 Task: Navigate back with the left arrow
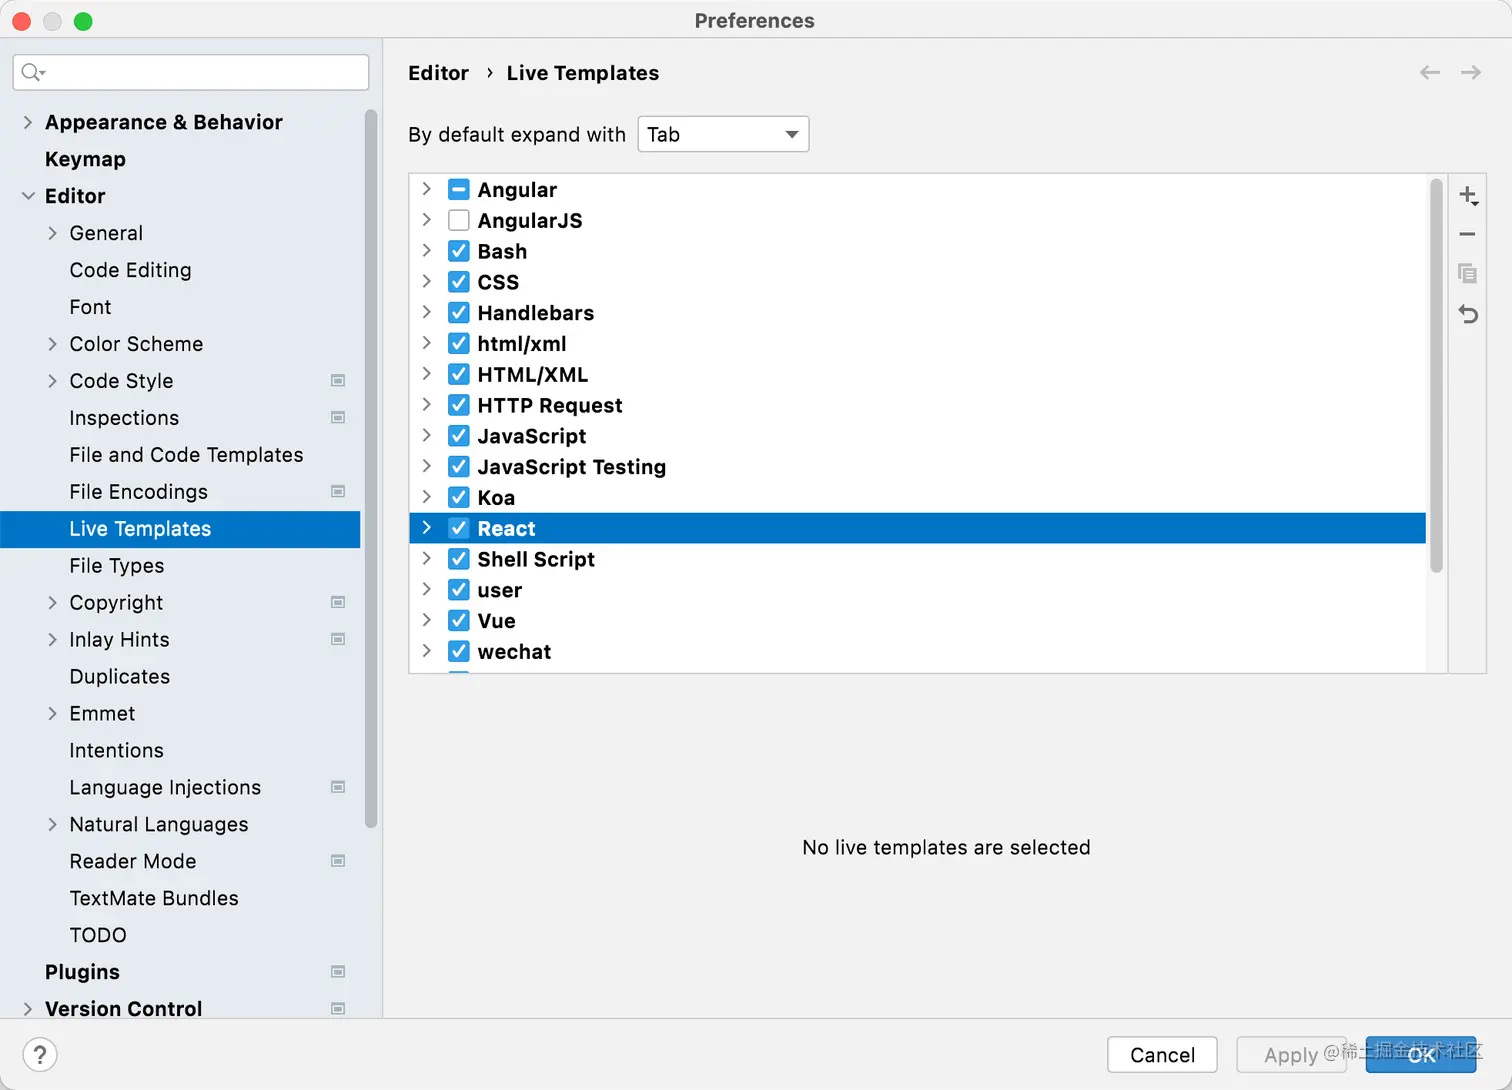coord(1430,73)
